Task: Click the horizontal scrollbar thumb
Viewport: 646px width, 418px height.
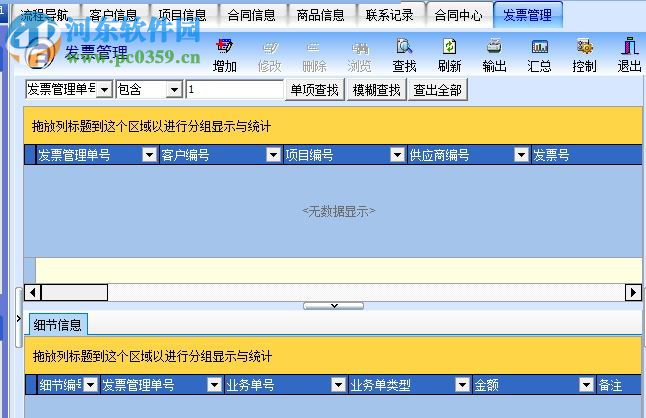Action: tap(75, 292)
